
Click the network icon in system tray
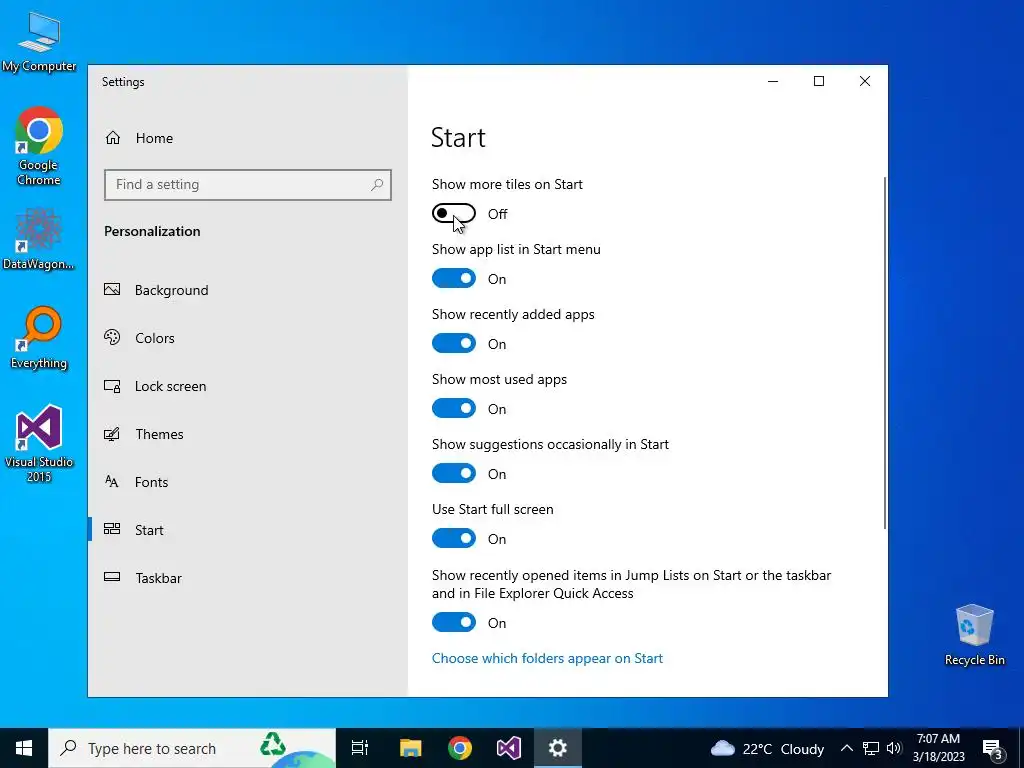871,748
